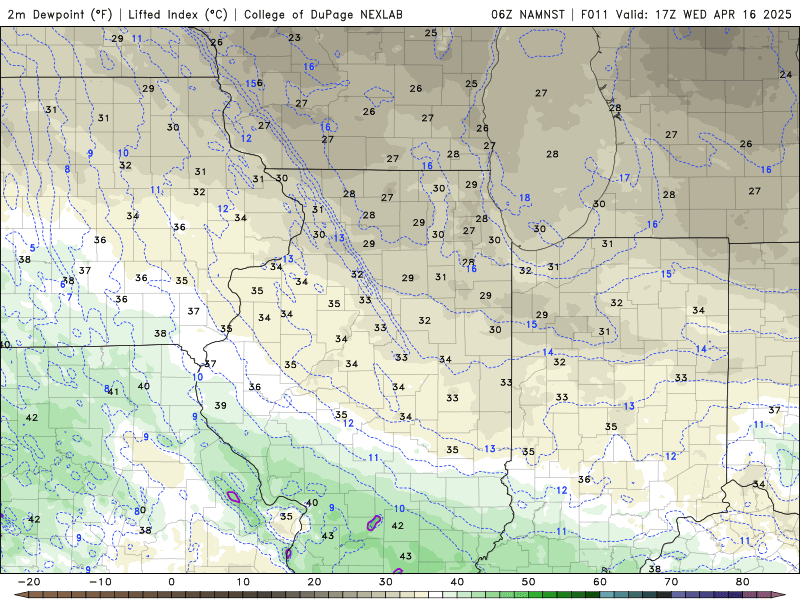
Task: Select the '60' colorbar scale label
Action: click(600, 582)
